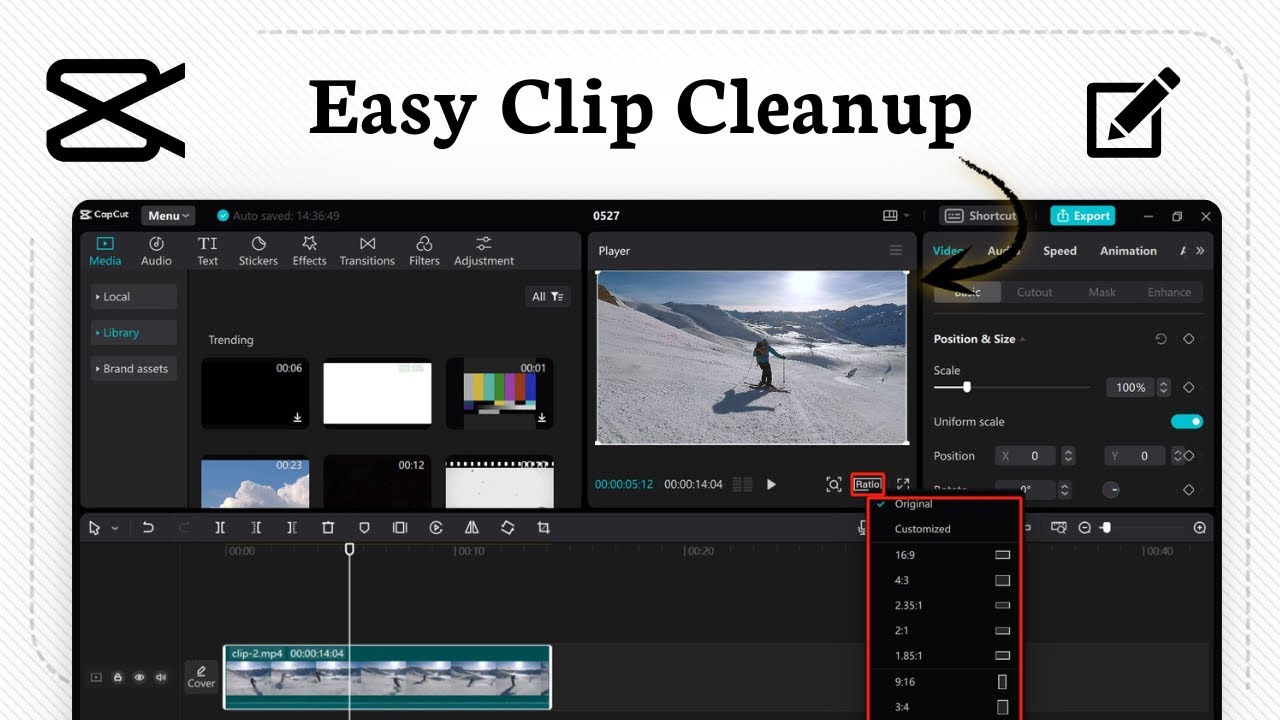The image size is (1280, 720).
Task: Add keyframe for Position & Size
Action: click(x=1189, y=339)
